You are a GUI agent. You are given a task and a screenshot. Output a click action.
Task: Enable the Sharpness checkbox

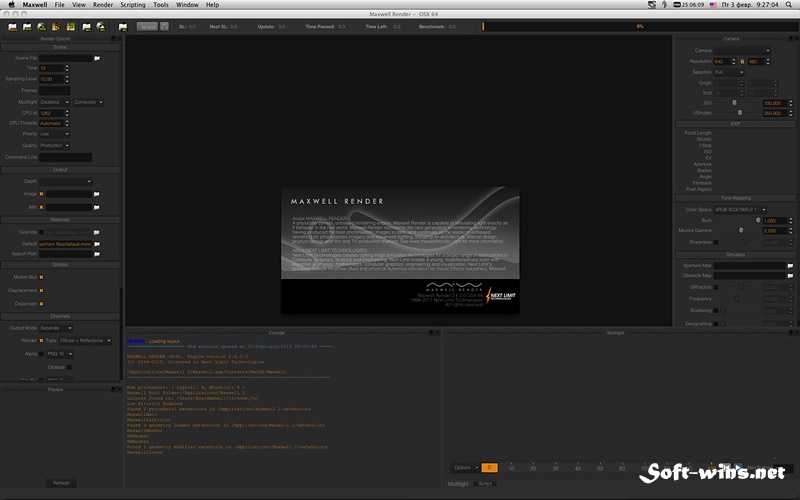(716, 242)
